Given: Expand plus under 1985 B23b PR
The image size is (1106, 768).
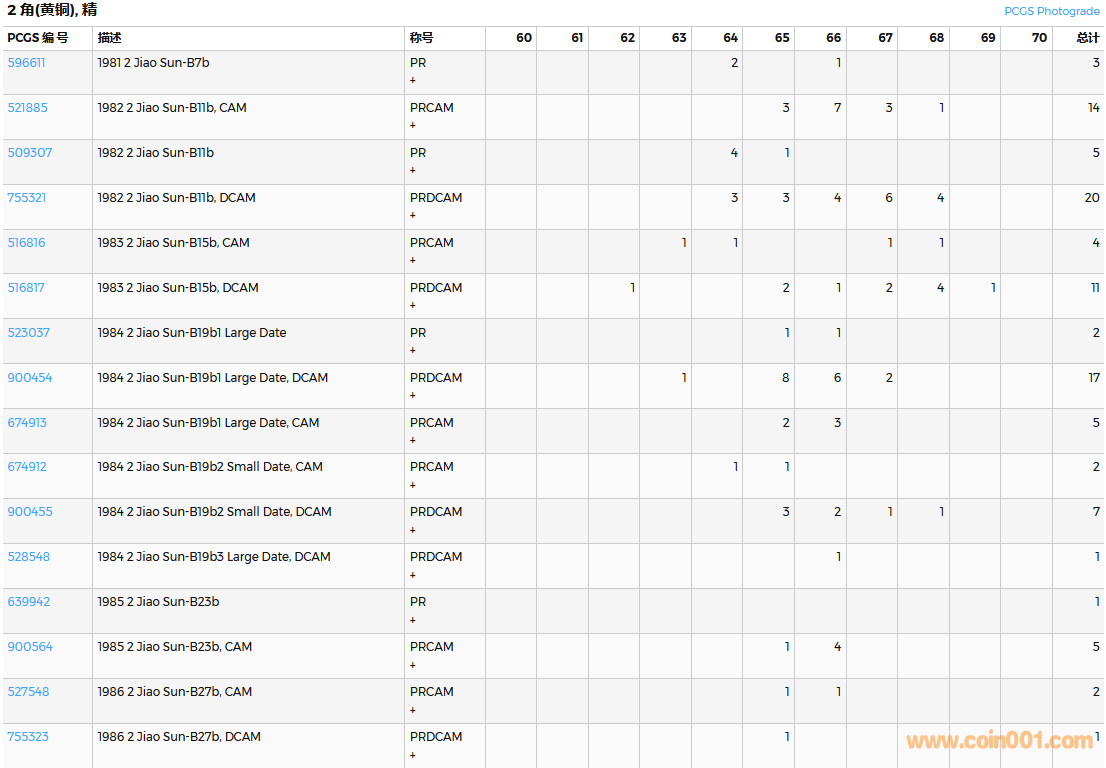Looking at the screenshot, I should pos(413,620).
